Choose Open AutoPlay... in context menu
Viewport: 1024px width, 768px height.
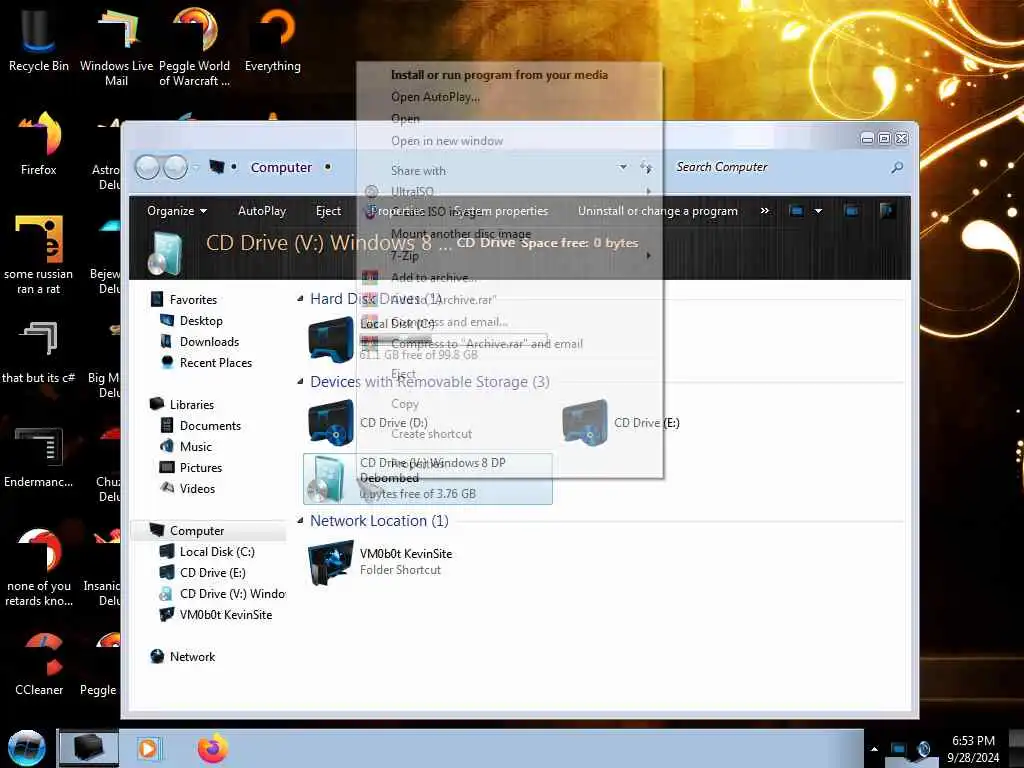coord(435,97)
